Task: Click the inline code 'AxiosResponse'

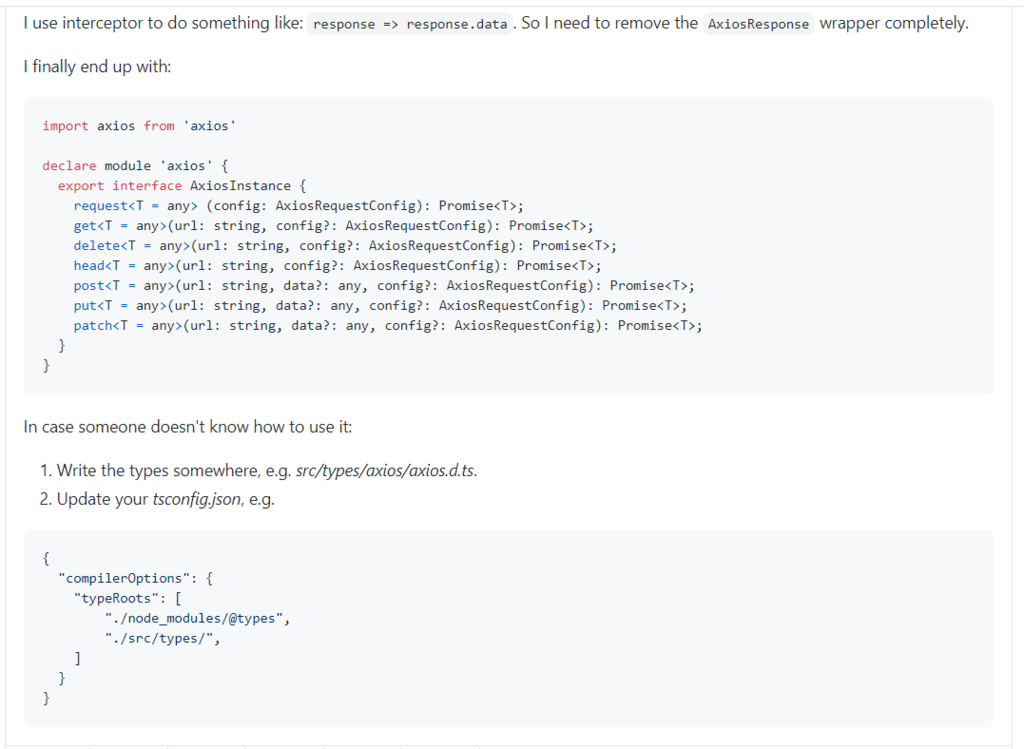Action: coord(758,24)
